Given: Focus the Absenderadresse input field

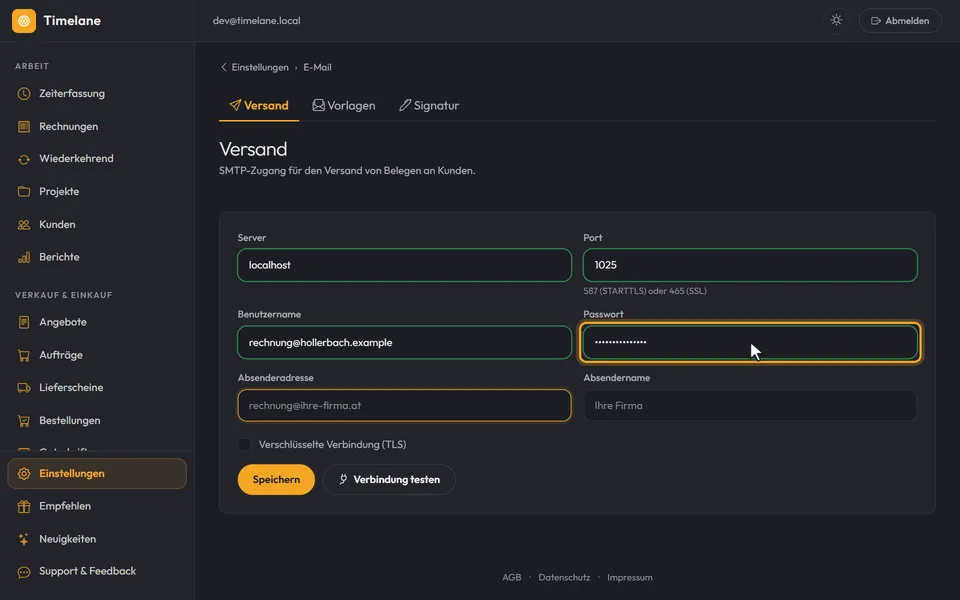Looking at the screenshot, I should point(405,405).
